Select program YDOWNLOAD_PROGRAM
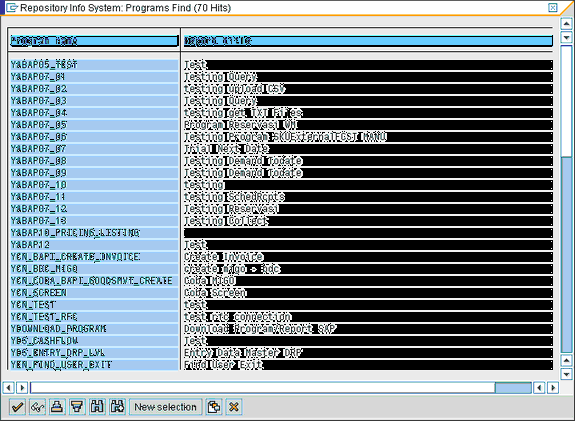Screen dimensions: 575x421 point(94,329)
